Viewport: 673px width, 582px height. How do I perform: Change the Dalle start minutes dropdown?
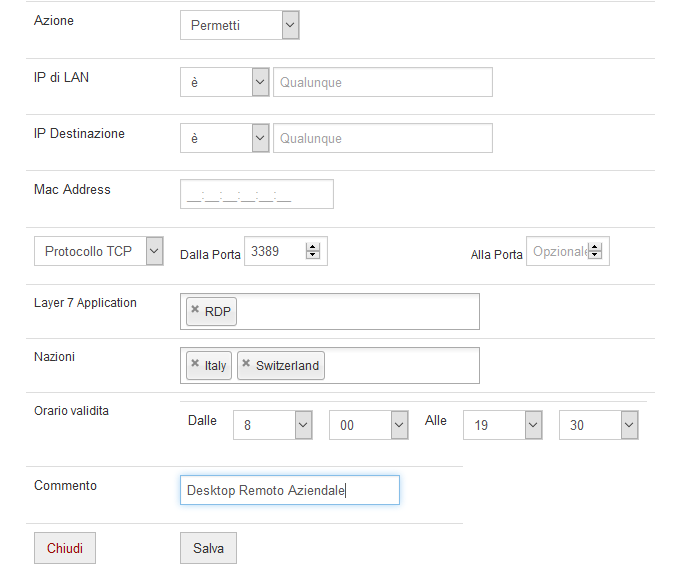point(369,425)
